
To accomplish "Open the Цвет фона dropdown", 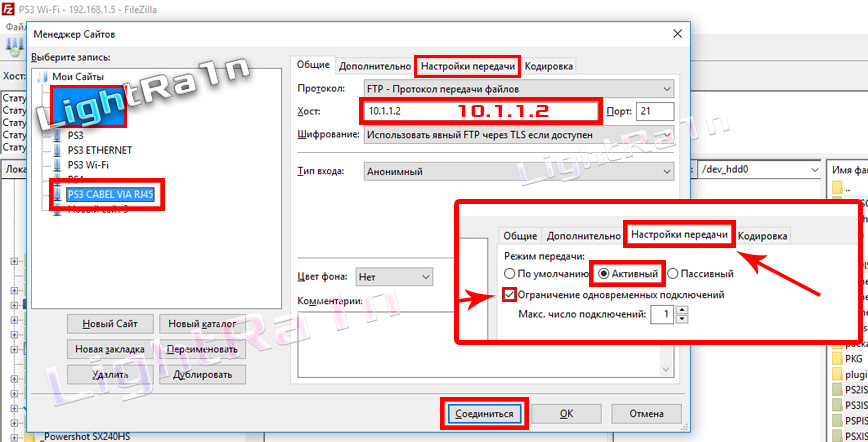I will pyautogui.click(x=394, y=277).
